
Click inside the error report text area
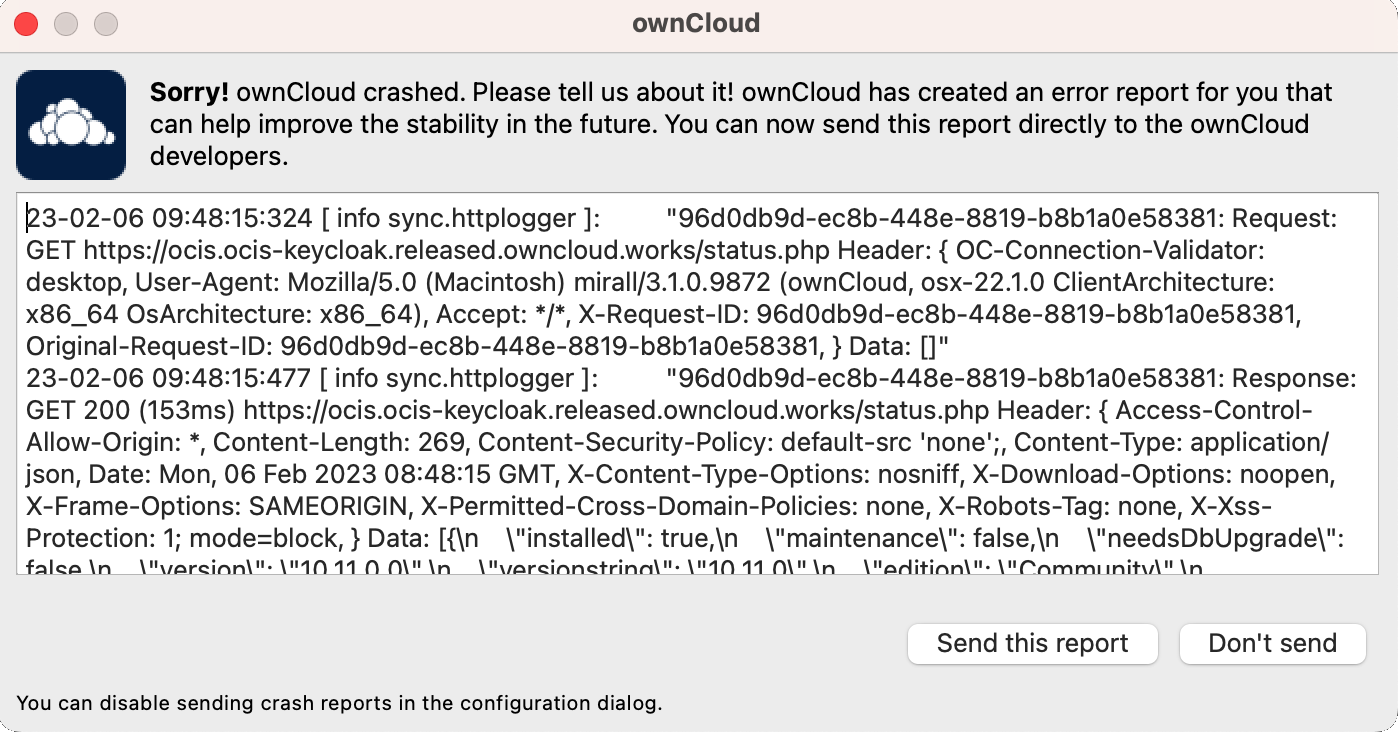pos(698,380)
